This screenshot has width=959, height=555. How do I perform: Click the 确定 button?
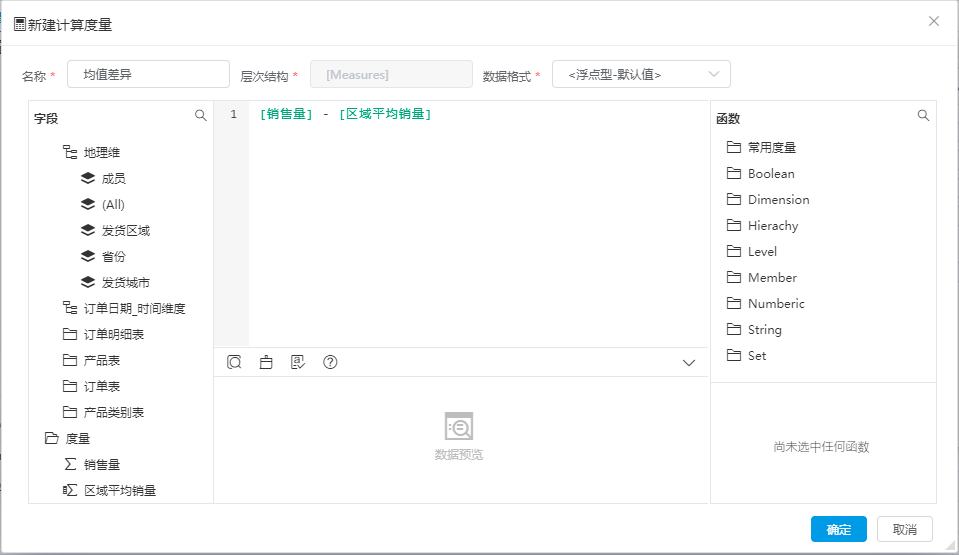coord(839,529)
